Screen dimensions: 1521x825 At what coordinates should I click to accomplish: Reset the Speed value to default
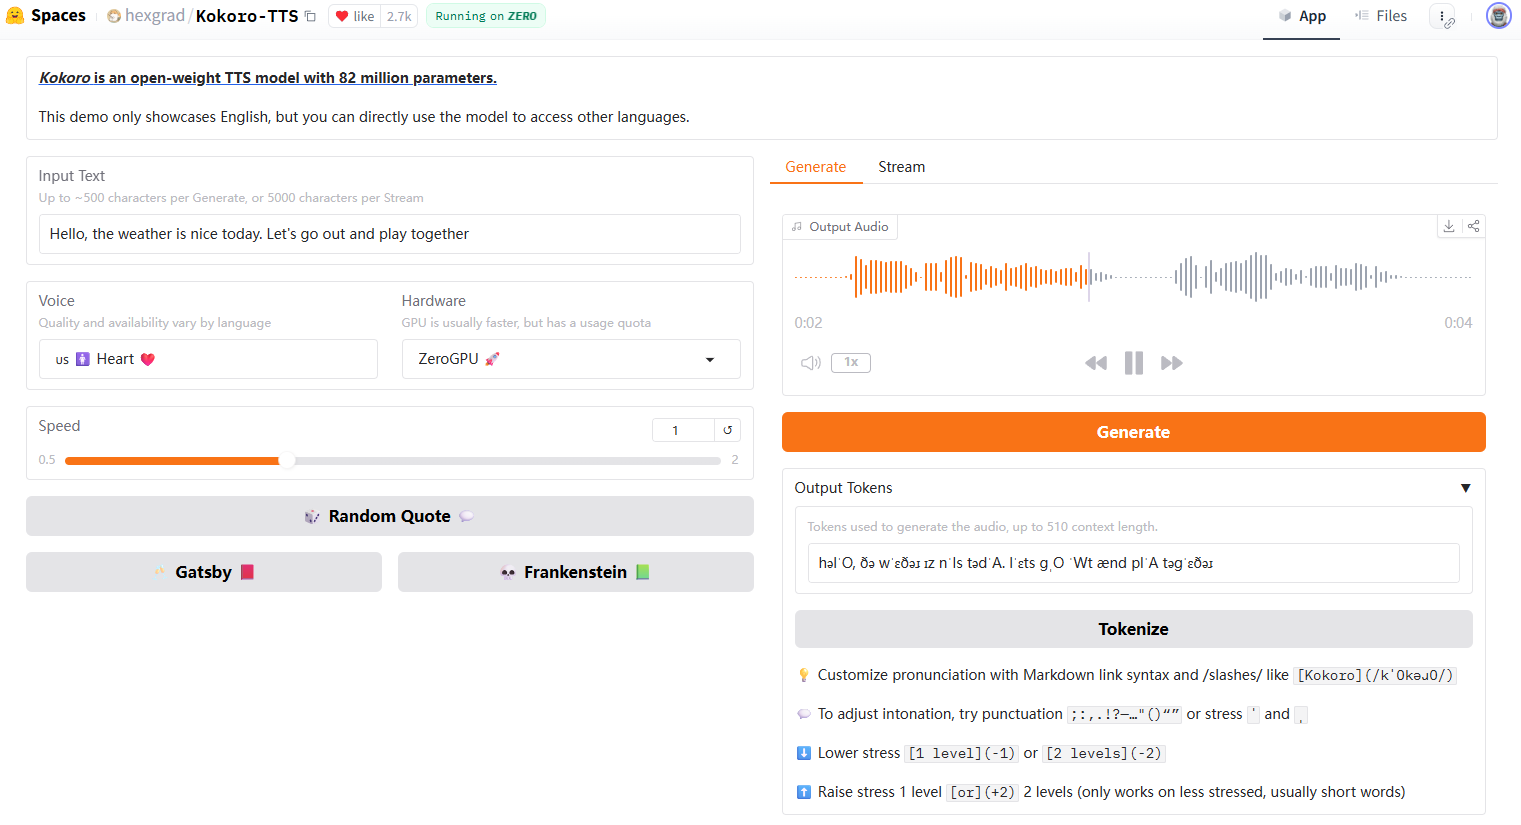point(728,430)
